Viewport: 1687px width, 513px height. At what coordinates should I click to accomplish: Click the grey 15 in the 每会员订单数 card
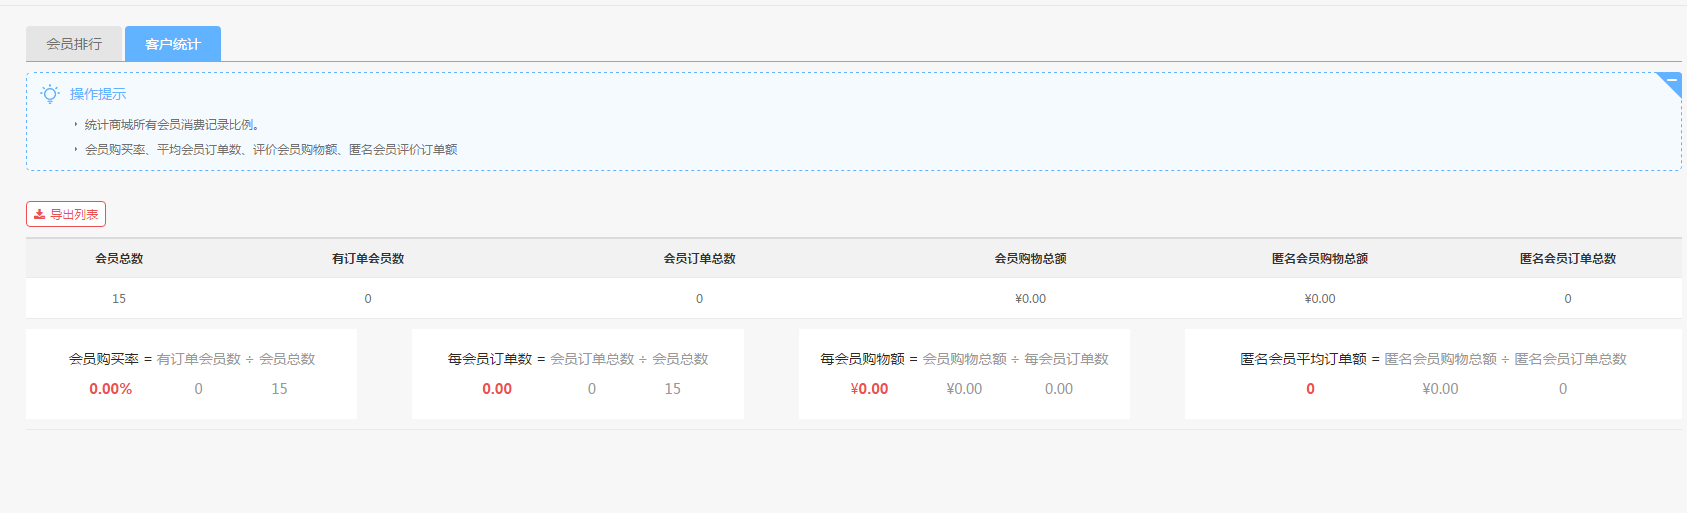(x=672, y=389)
